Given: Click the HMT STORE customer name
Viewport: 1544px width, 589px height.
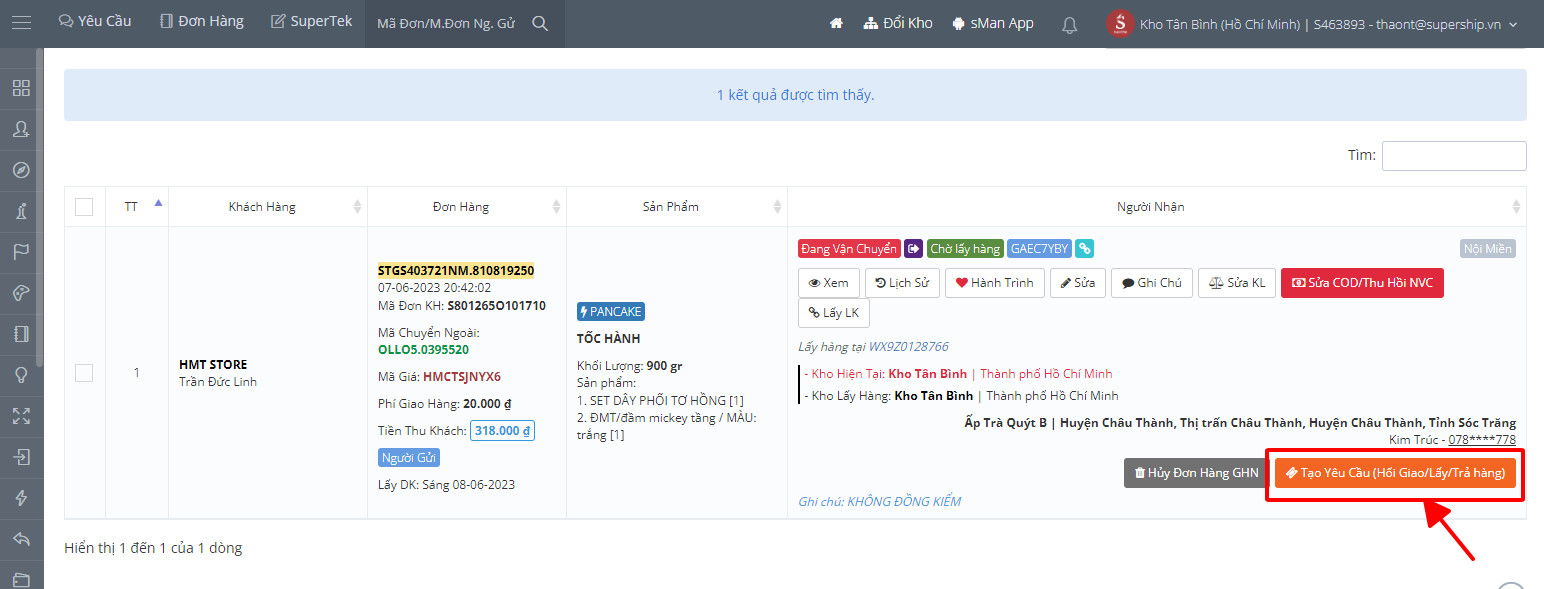Looking at the screenshot, I should [213, 365].
